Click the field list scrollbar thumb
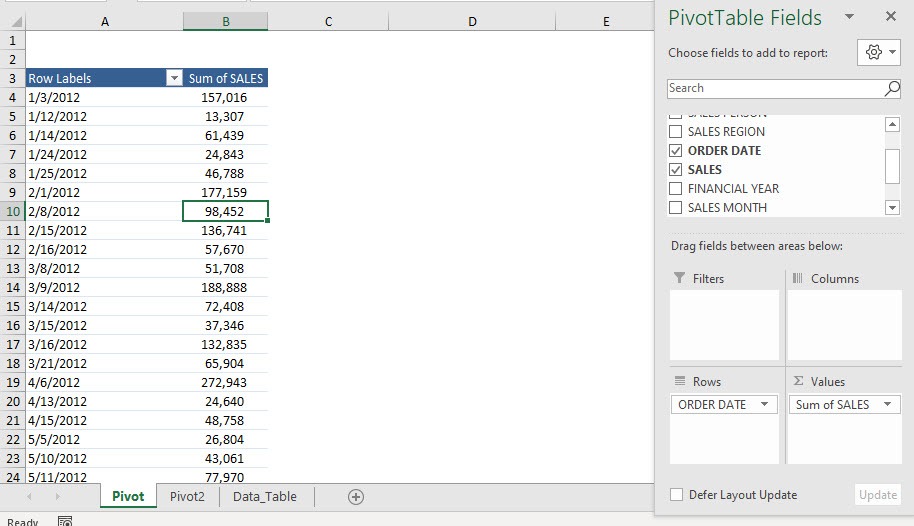Screen dimensions: 914x526 [x=892, y=166]
